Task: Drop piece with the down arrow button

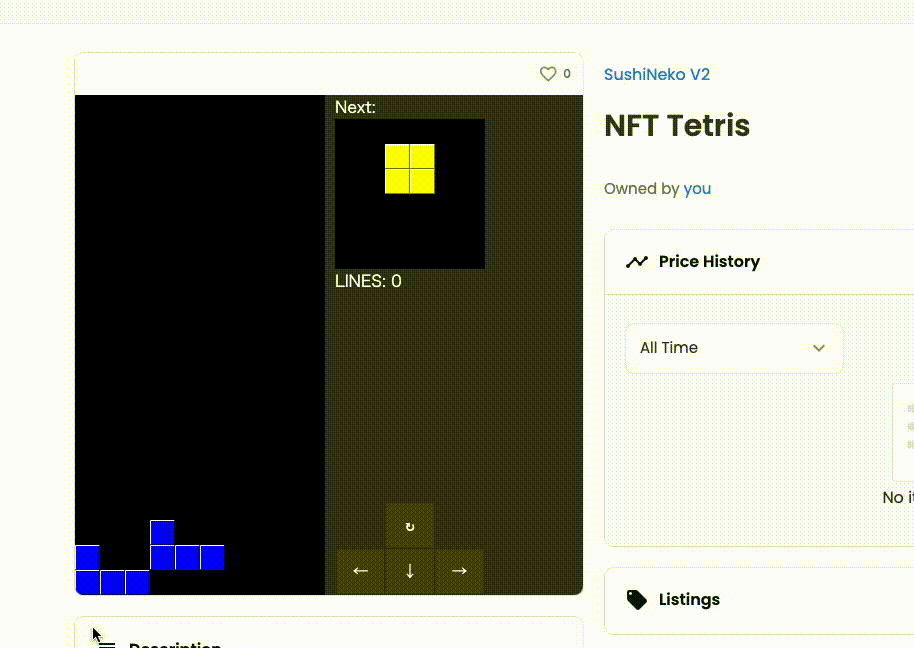Action: point(410,571)
